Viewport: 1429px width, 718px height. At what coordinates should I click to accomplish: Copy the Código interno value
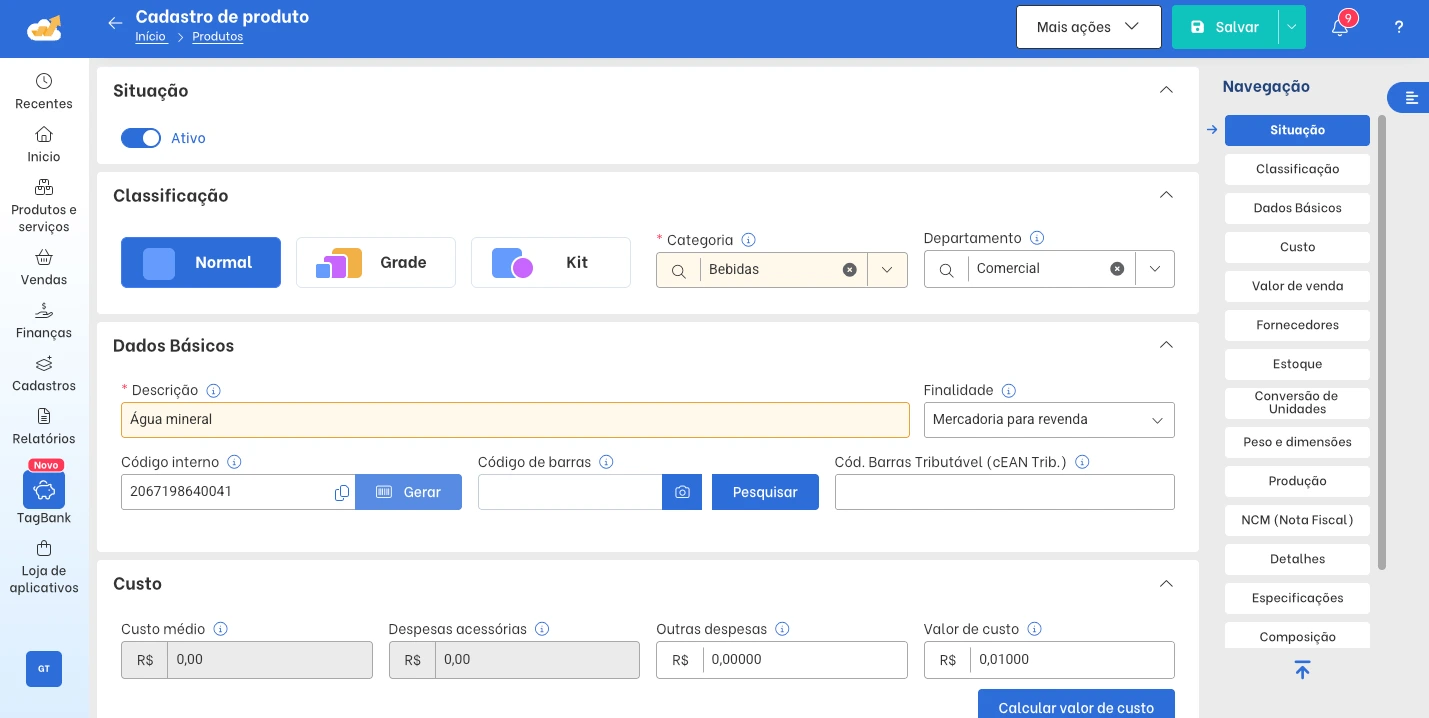342,492
